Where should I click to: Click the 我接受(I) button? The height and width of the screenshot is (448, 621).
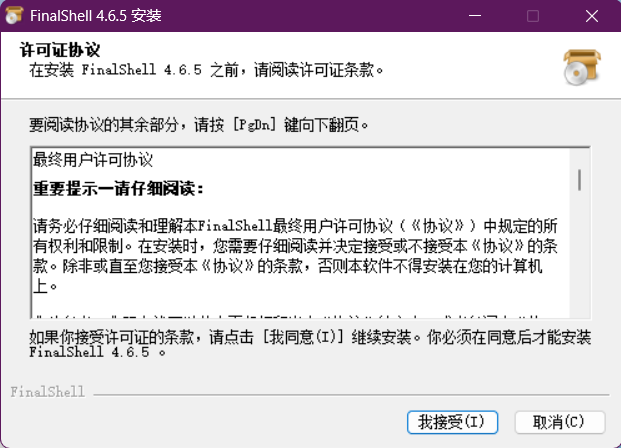click(x=451, y=420)
